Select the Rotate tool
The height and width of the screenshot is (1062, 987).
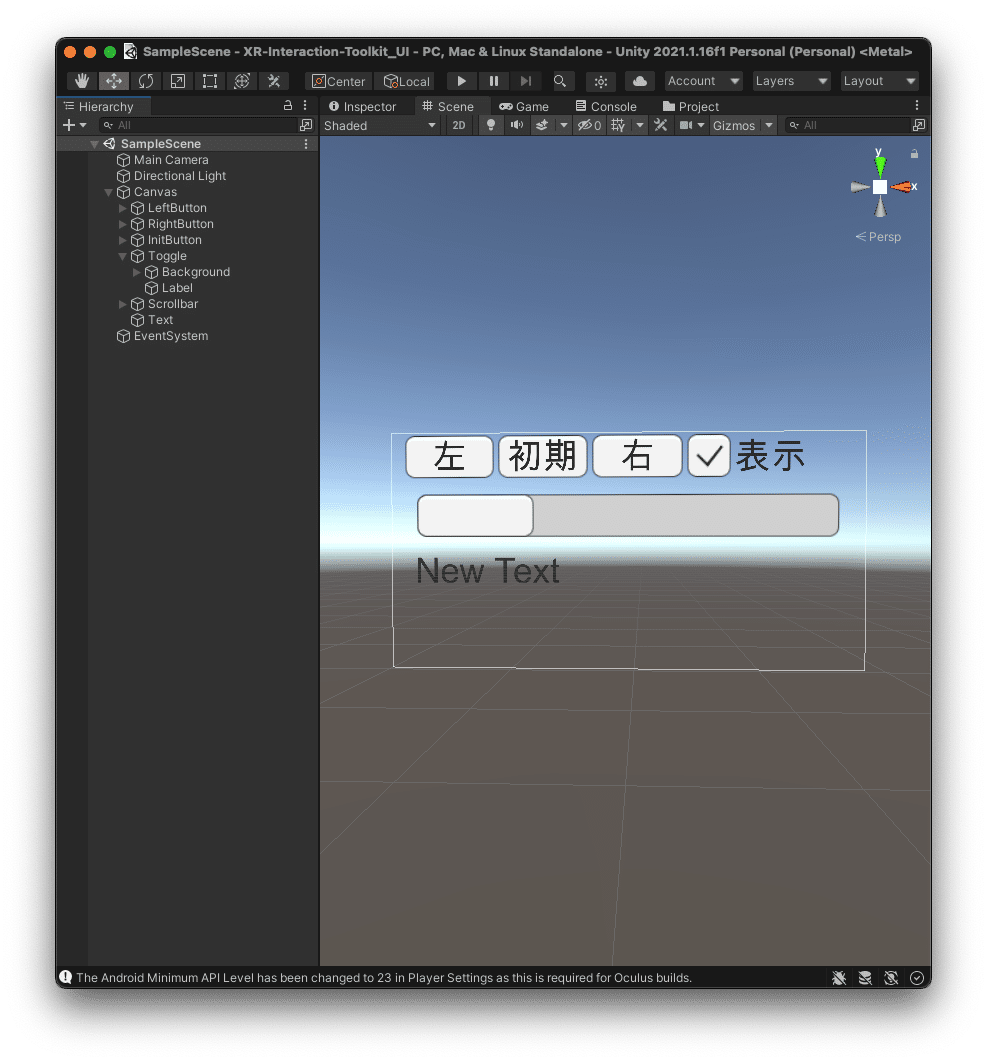point(146,81)
